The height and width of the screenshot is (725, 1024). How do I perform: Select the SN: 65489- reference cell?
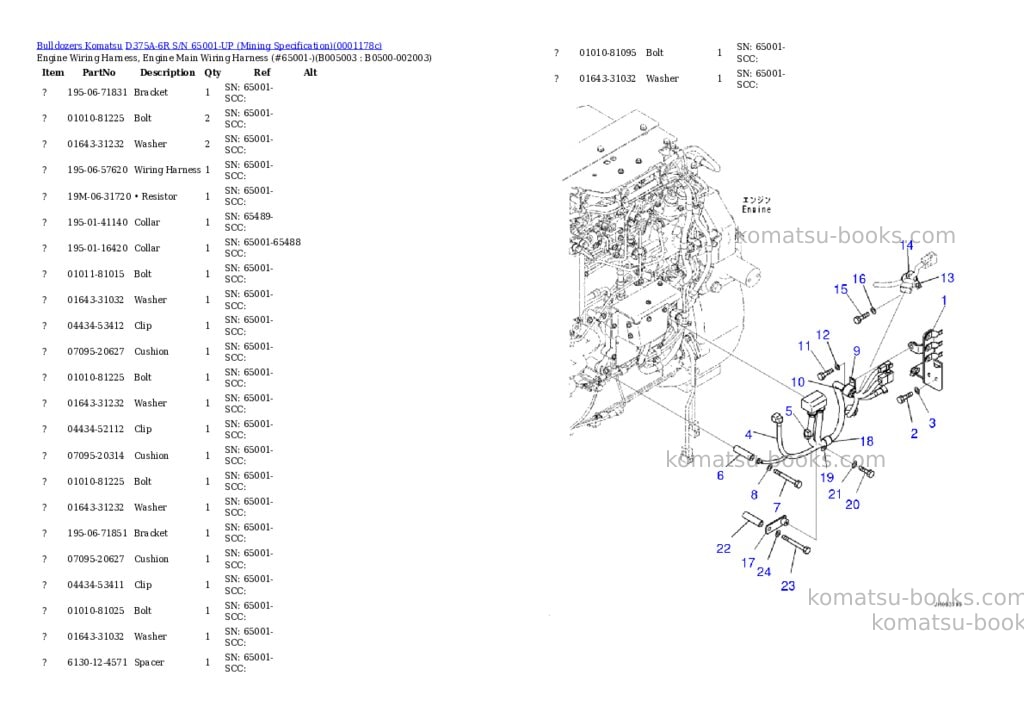(249, 221)
